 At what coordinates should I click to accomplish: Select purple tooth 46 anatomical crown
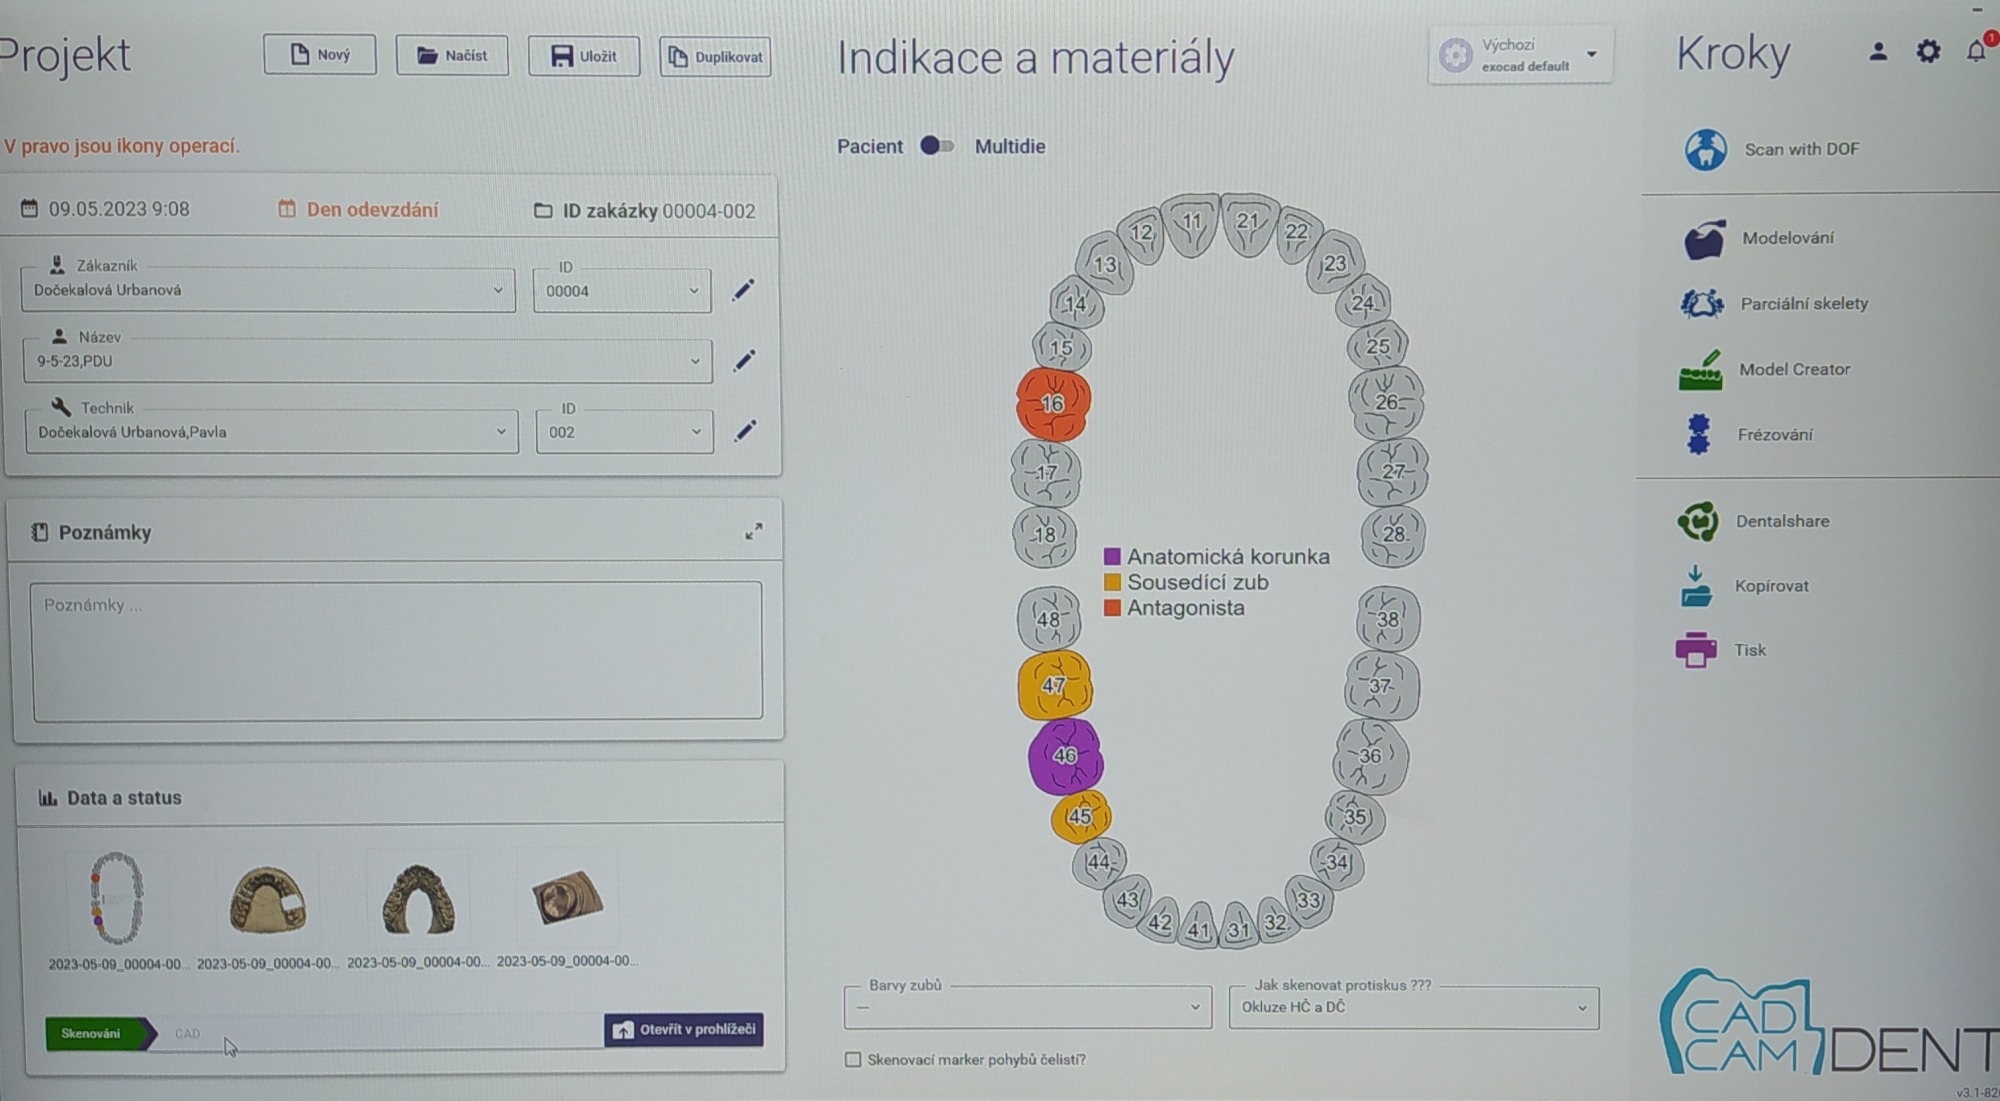(x=1065, y=756)
